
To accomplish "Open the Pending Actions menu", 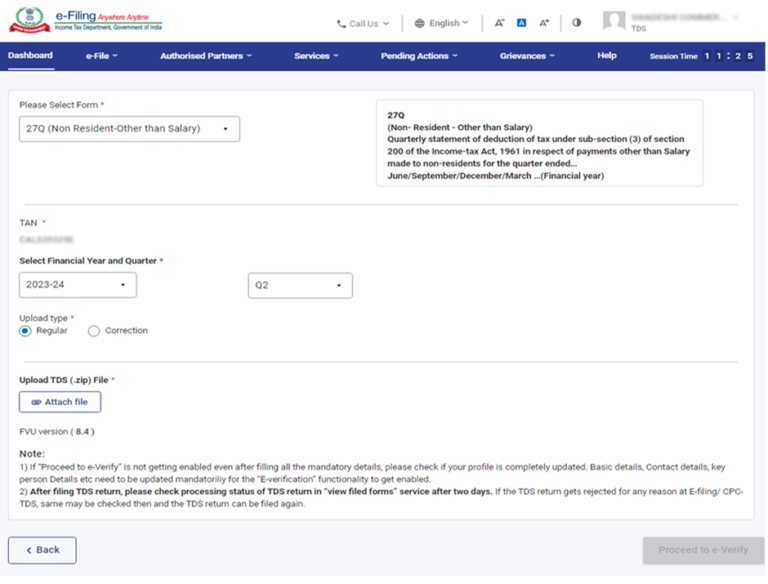I will 419,56.
